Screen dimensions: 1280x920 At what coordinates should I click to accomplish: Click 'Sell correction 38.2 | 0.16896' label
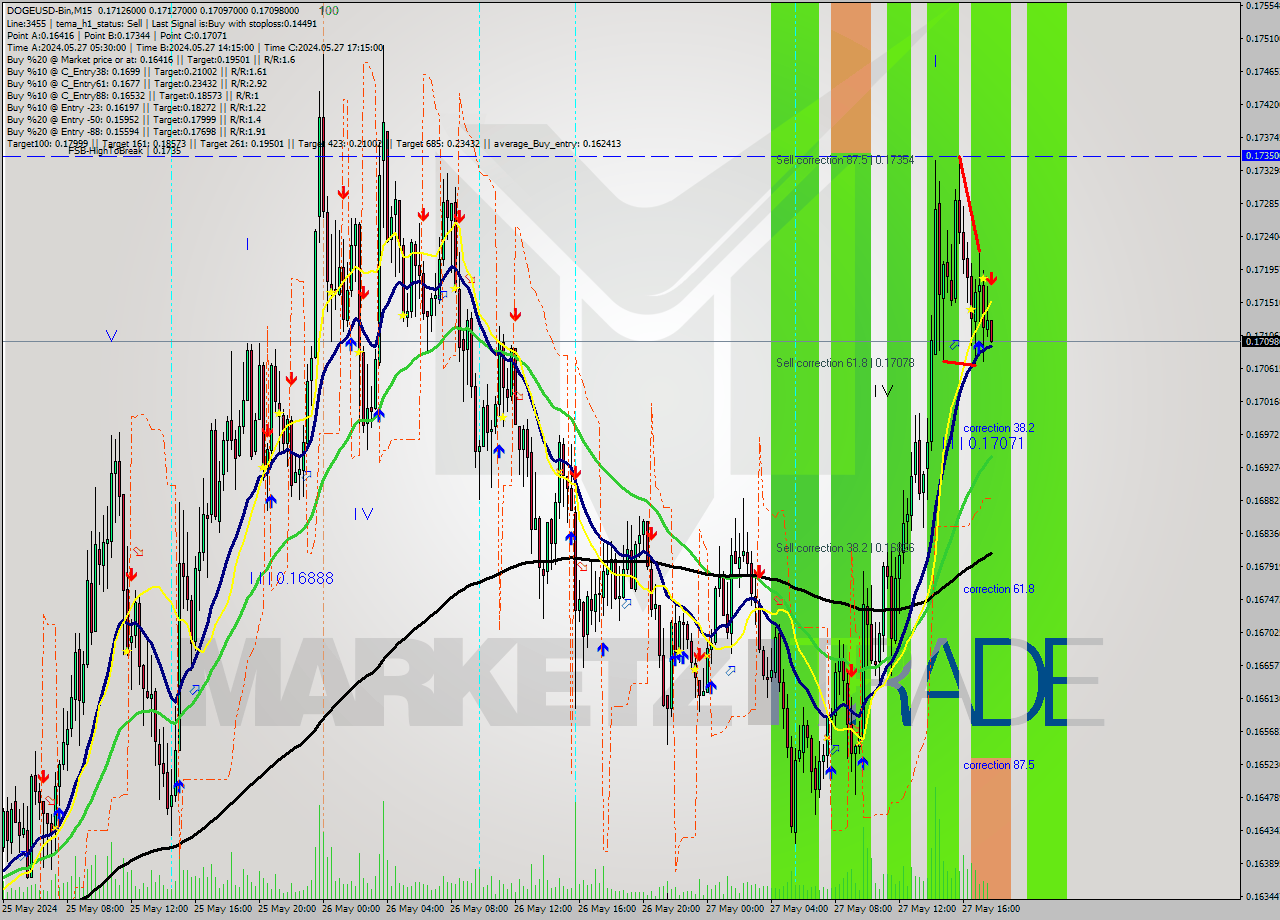845,548
